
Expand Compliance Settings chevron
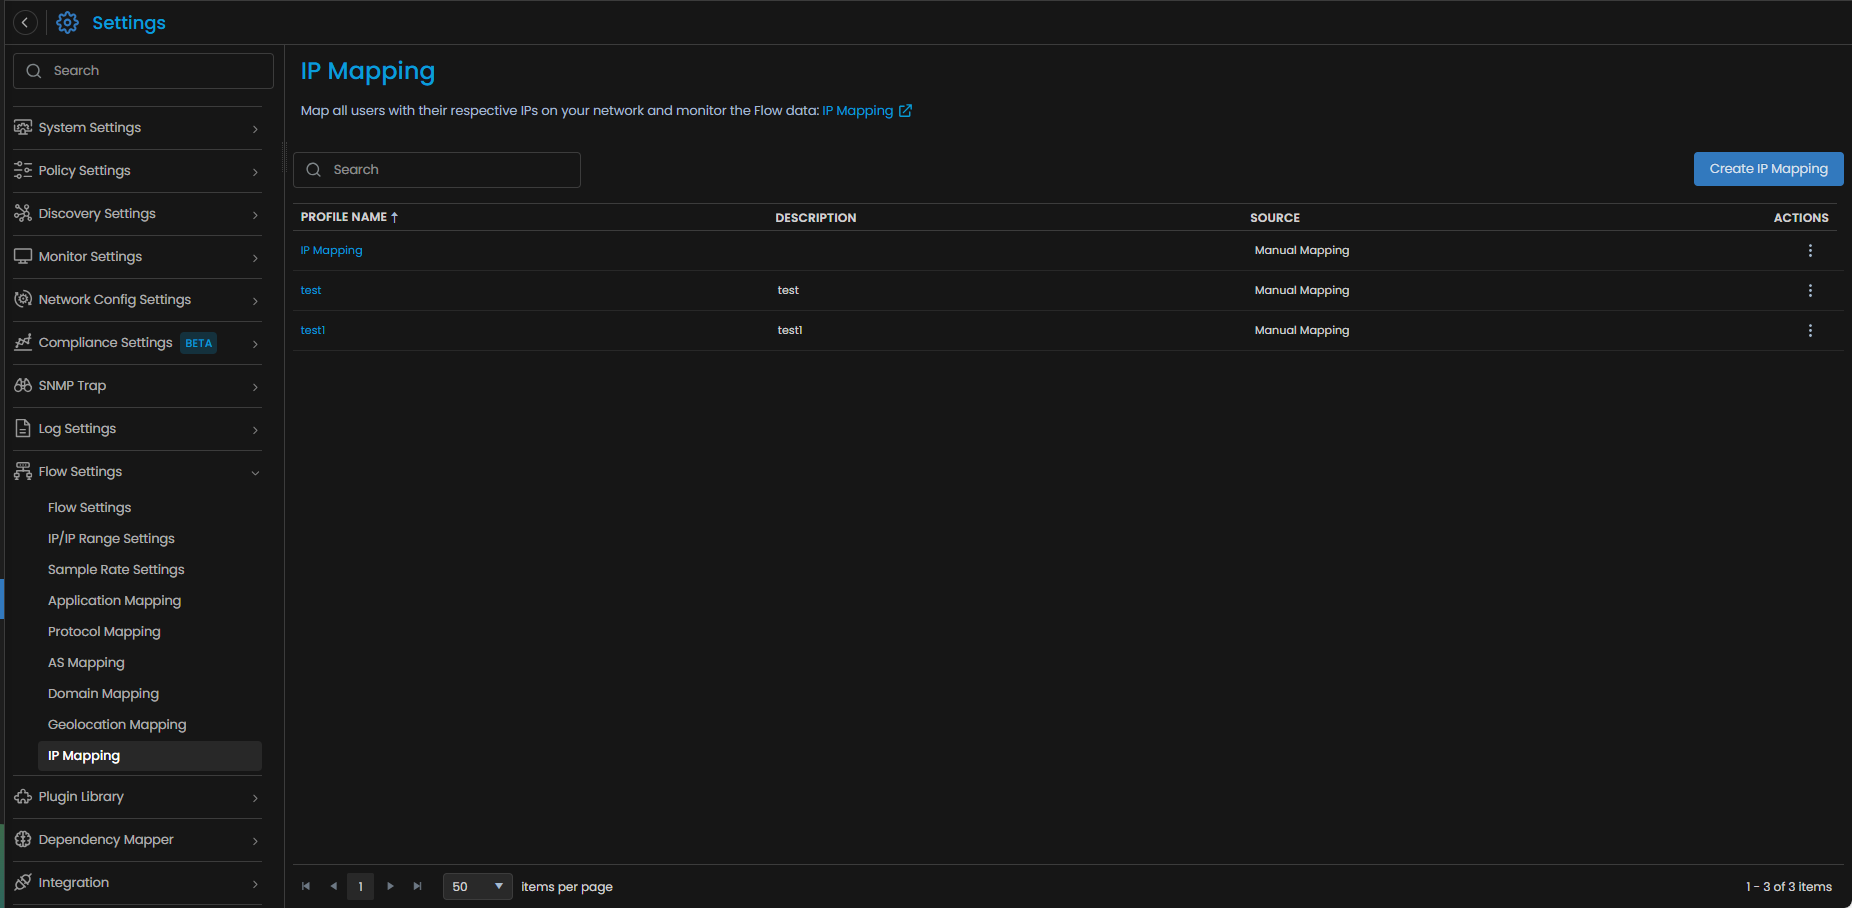[255, 344]
